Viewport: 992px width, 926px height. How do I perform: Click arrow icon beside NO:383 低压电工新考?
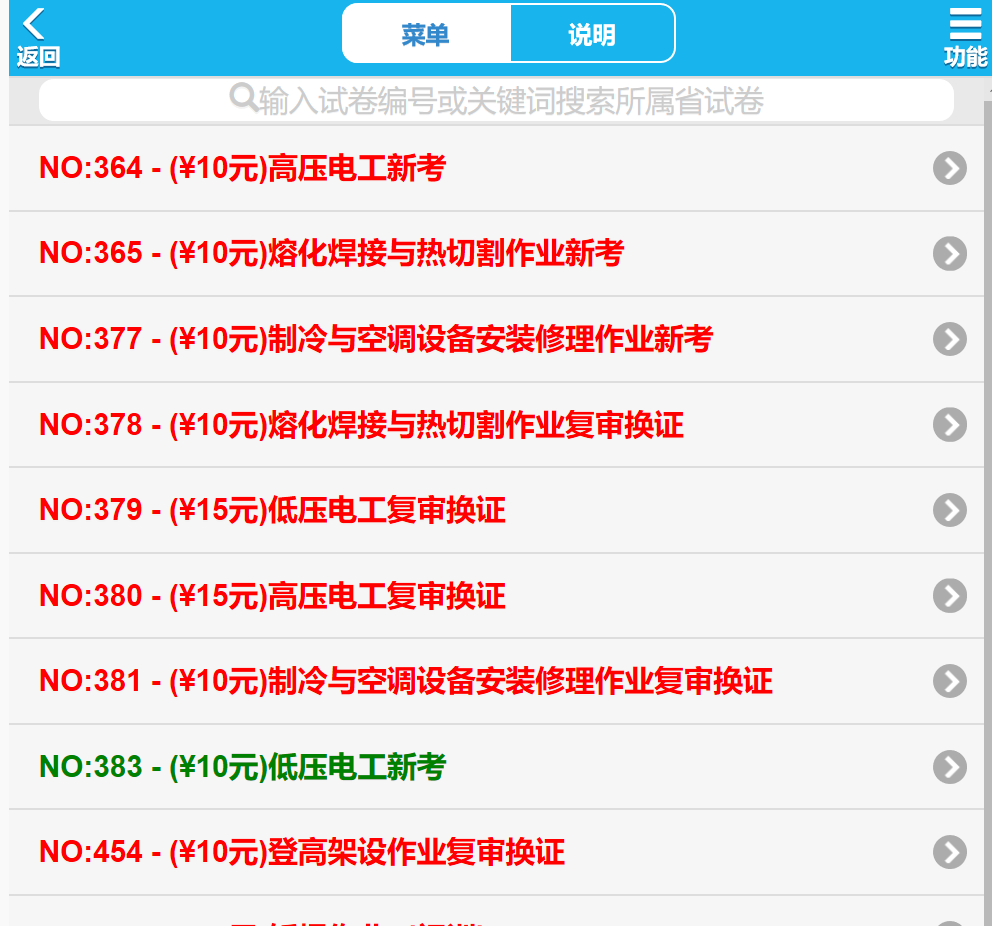point(949,768)
